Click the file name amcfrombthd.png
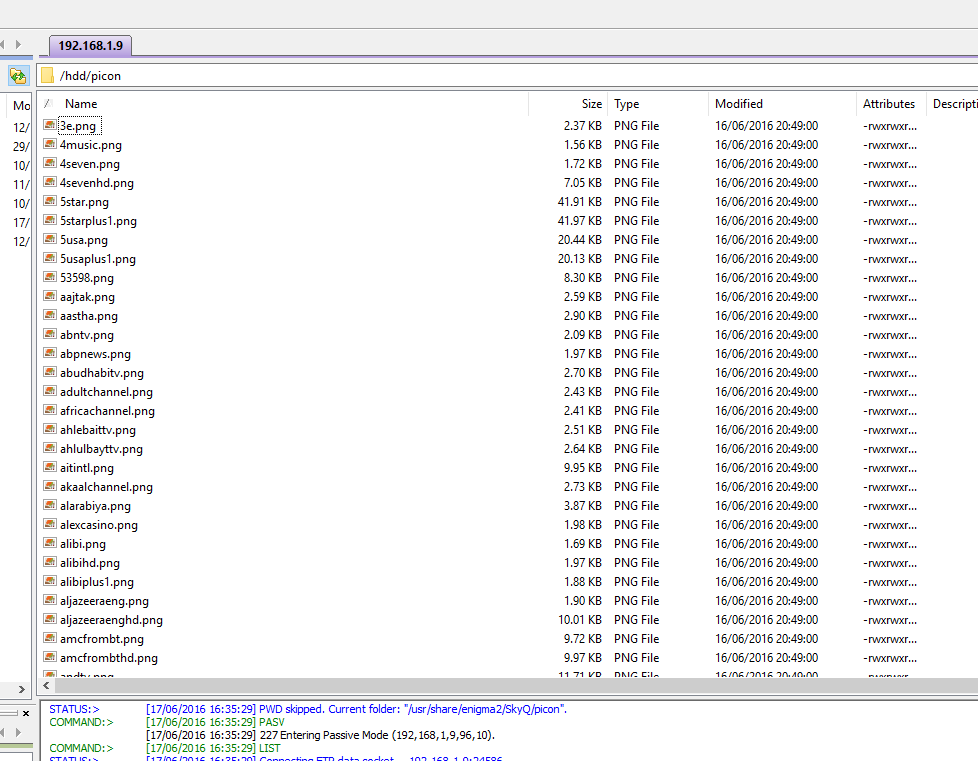Viewport: 978px width, 761px height. tap(109, 658)
